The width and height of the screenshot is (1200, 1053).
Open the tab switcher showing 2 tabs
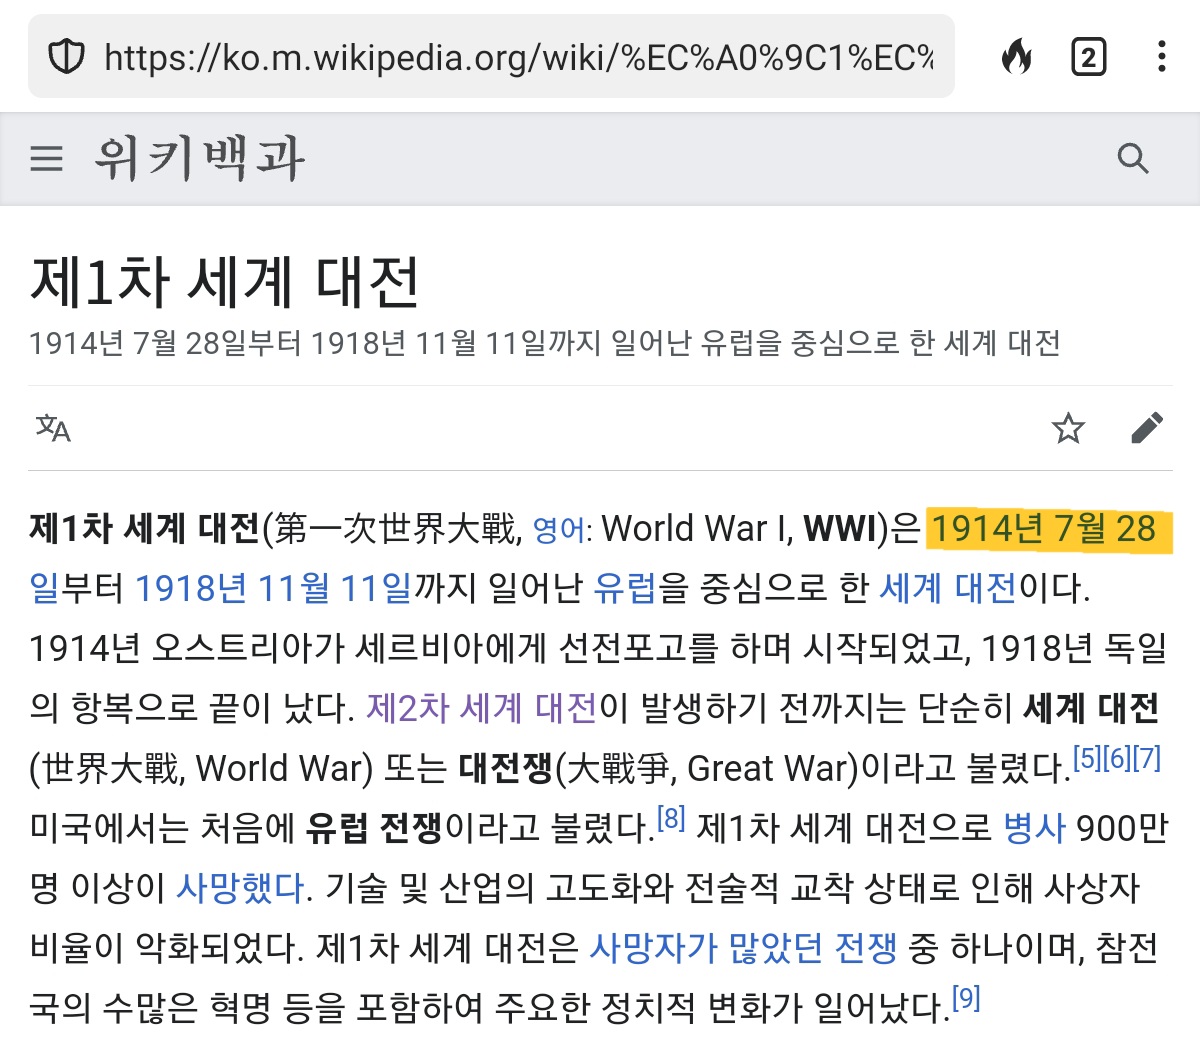[x=1088, y=57]
